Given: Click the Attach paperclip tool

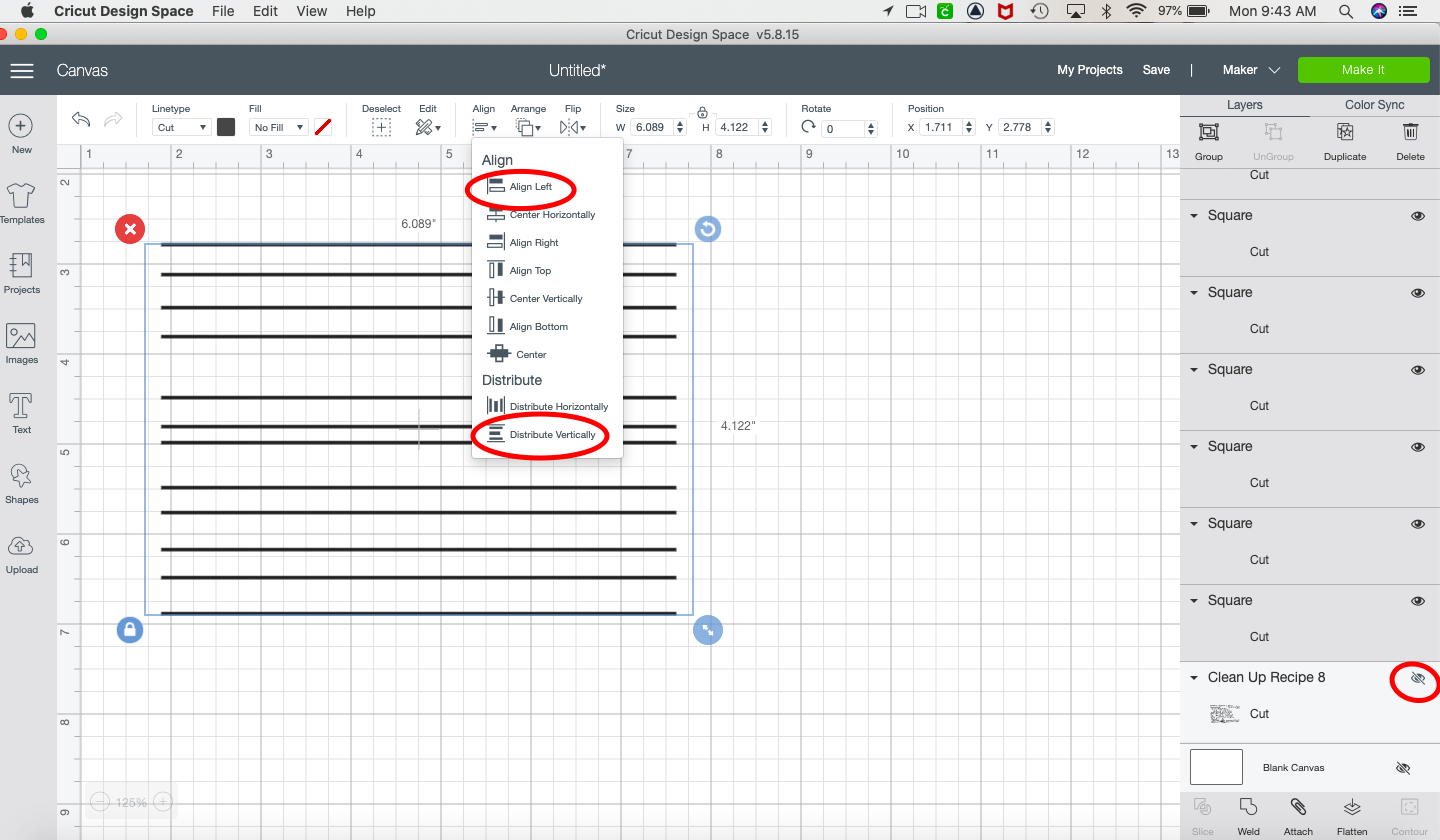Looking at the screenshot, I should pyautogui.click(x=1298, y=807).
